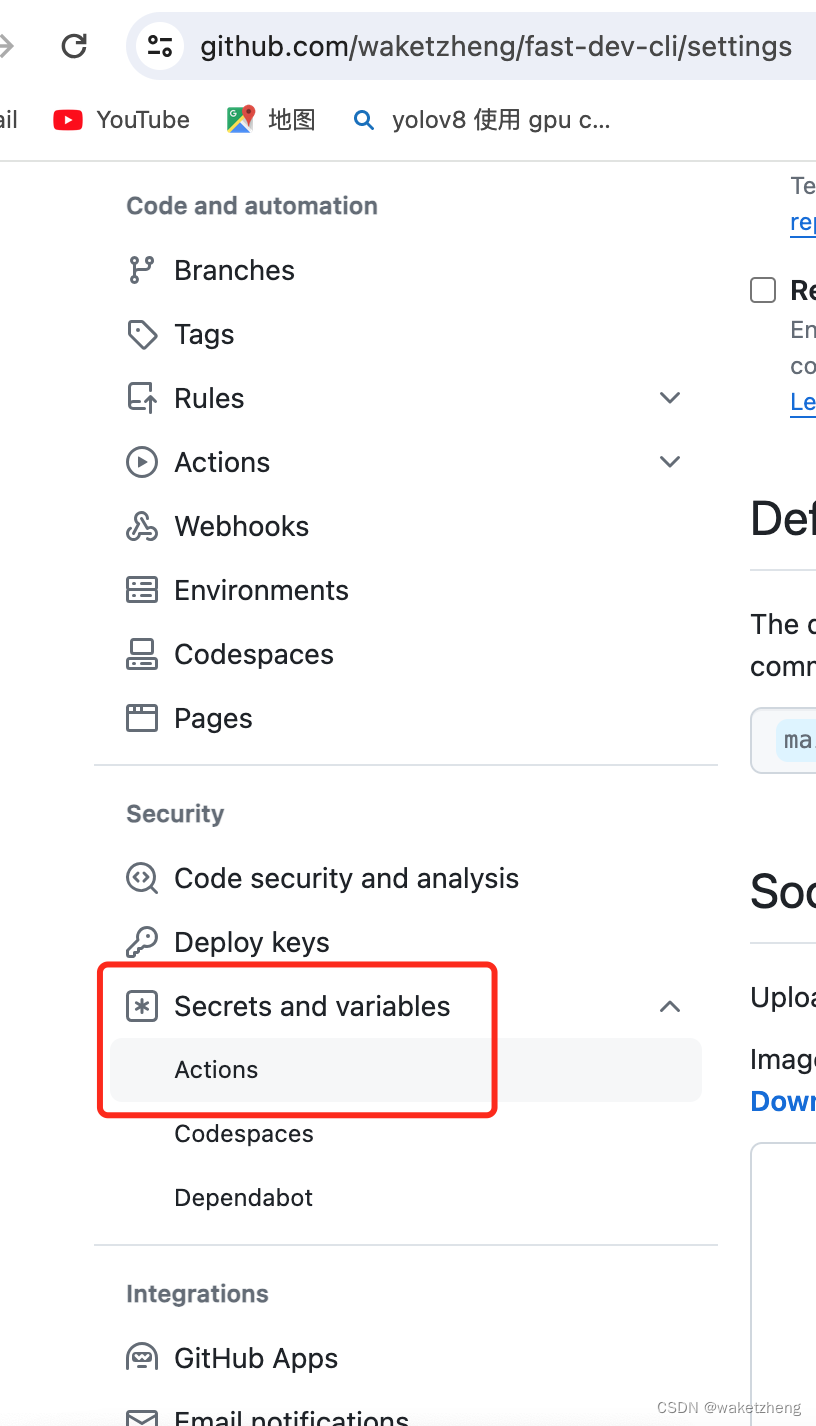Open the YouTube bookmark
Viewport: 816px width, 1426px height.
[121, 120]
